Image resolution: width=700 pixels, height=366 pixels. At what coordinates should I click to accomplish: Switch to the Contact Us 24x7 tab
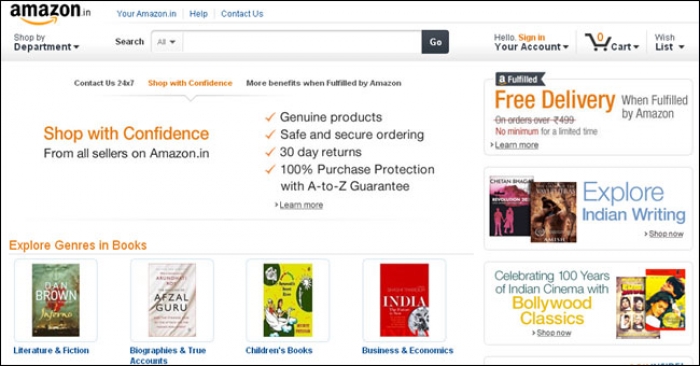(x=104, y=83)
